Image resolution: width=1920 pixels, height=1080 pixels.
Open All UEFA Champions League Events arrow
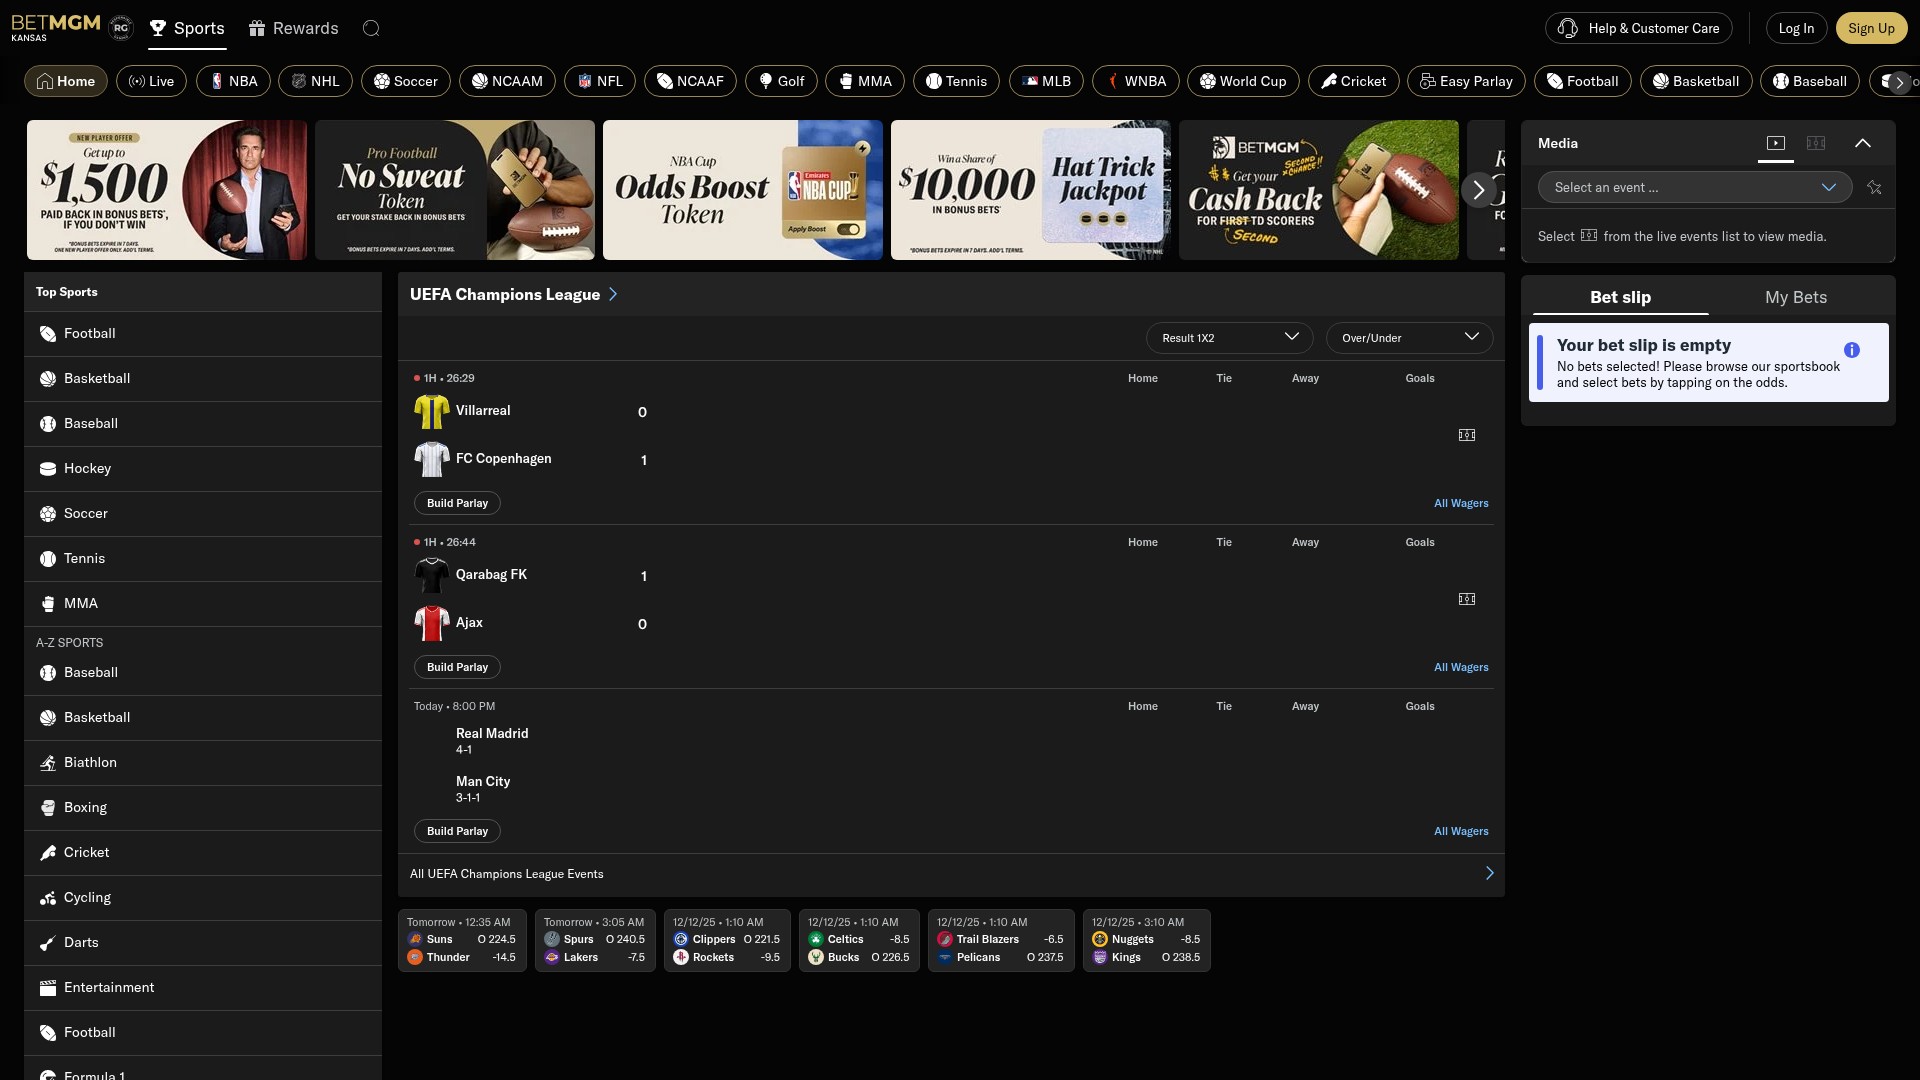tap(1489, 873)
